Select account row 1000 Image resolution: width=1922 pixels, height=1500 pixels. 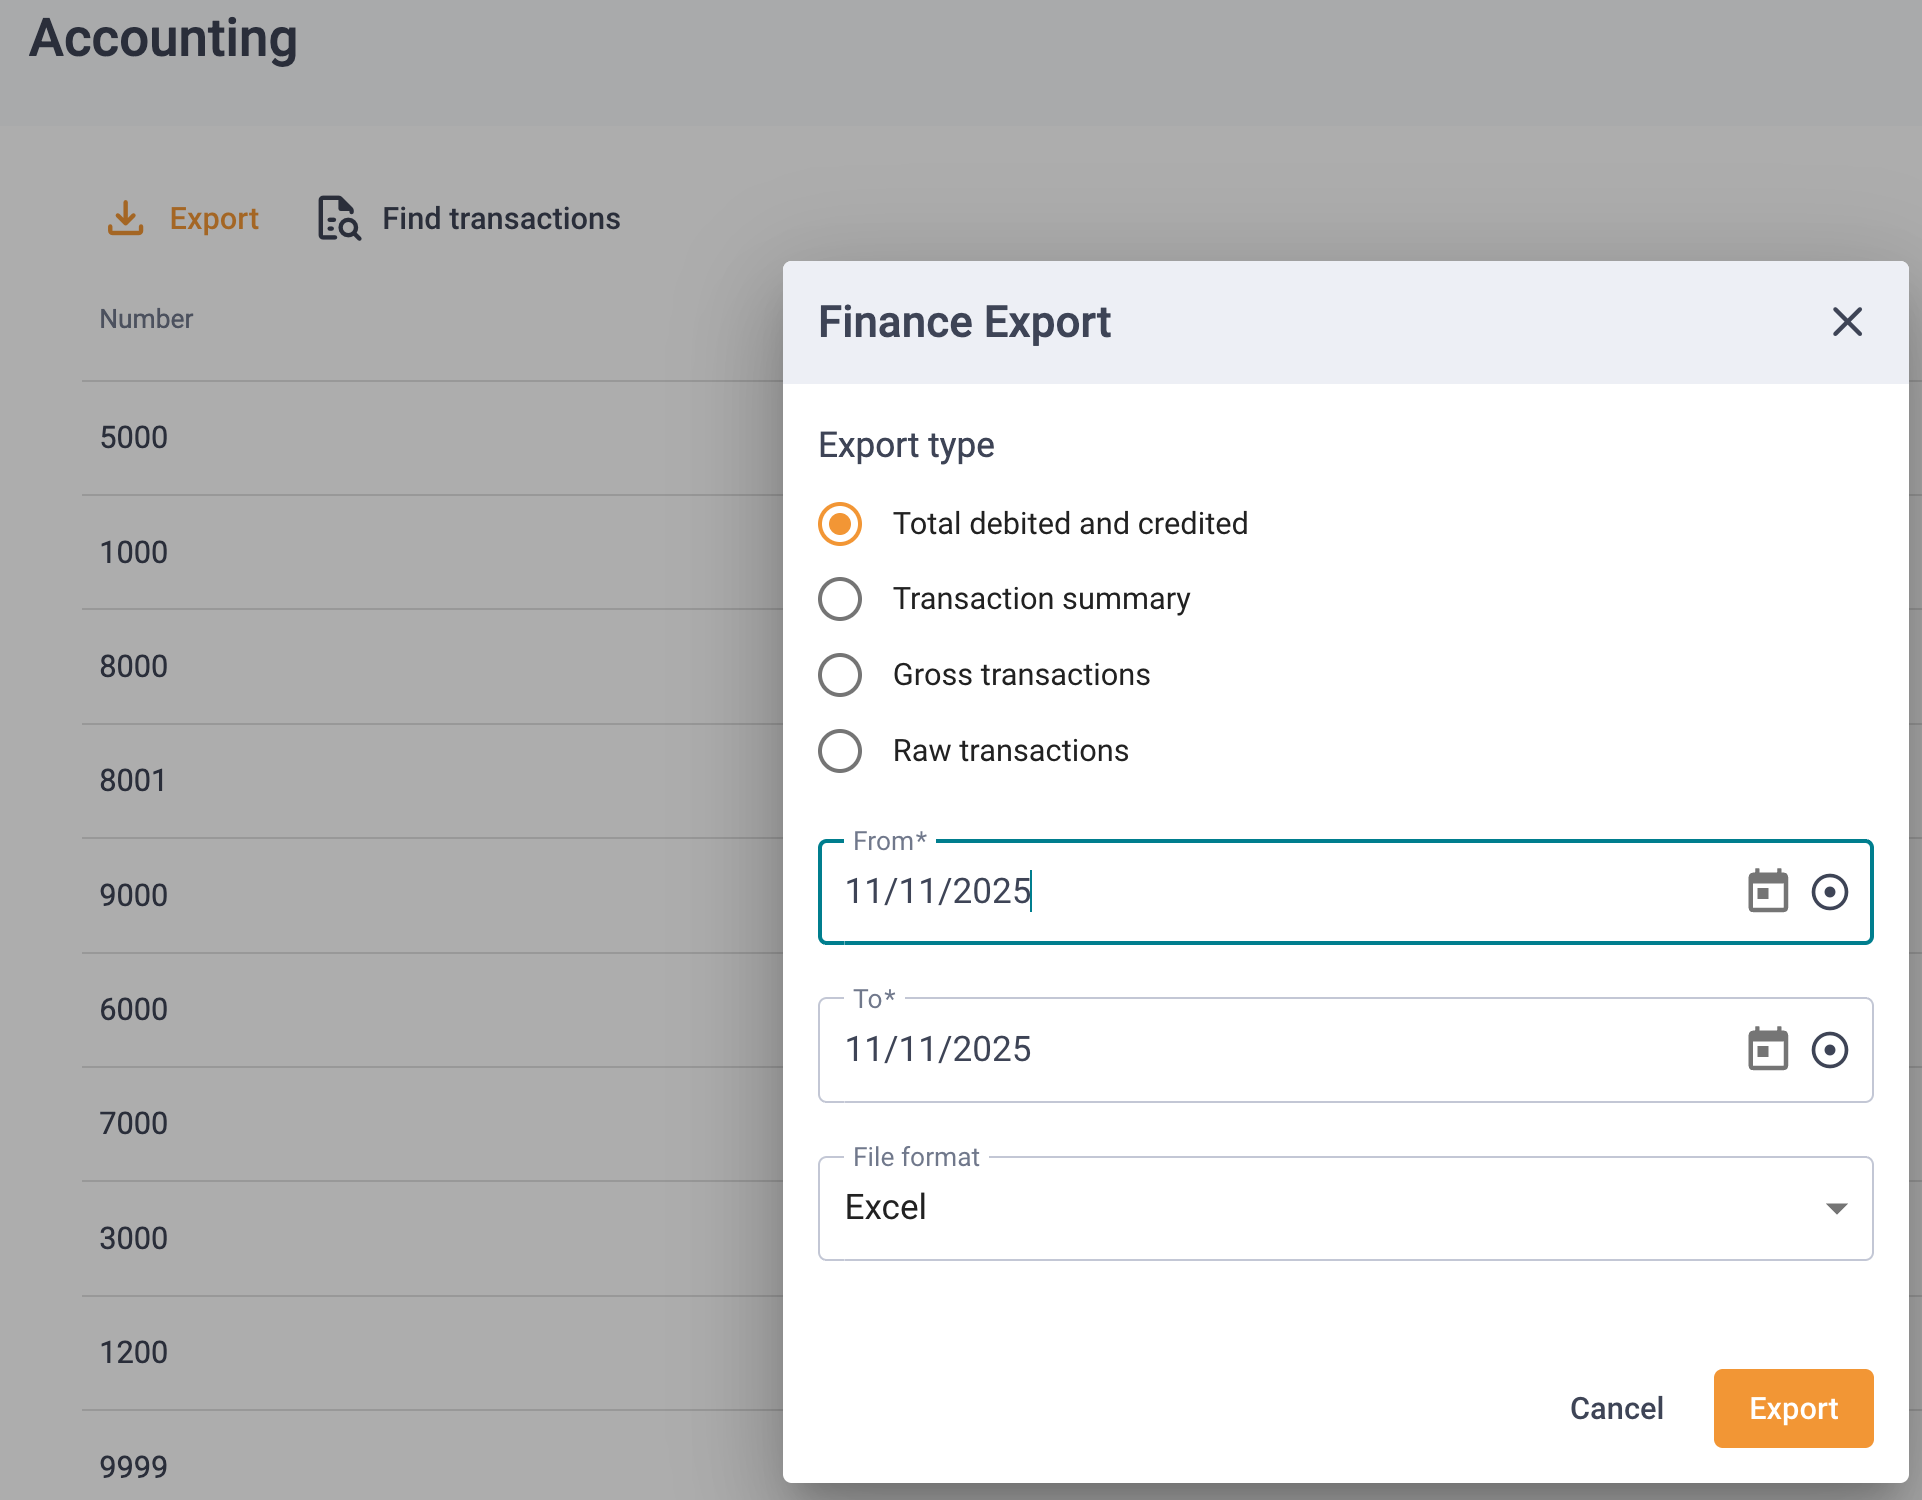[432, 552]
